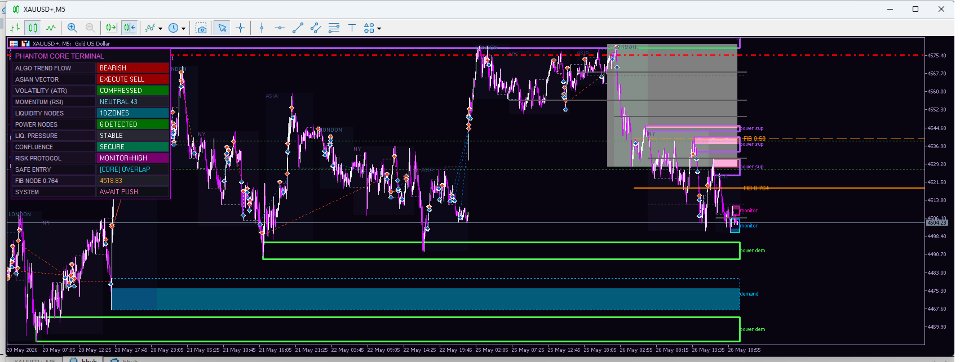Zoom in on the chart
The image size is (960, 362).
[x=72, y=28]
